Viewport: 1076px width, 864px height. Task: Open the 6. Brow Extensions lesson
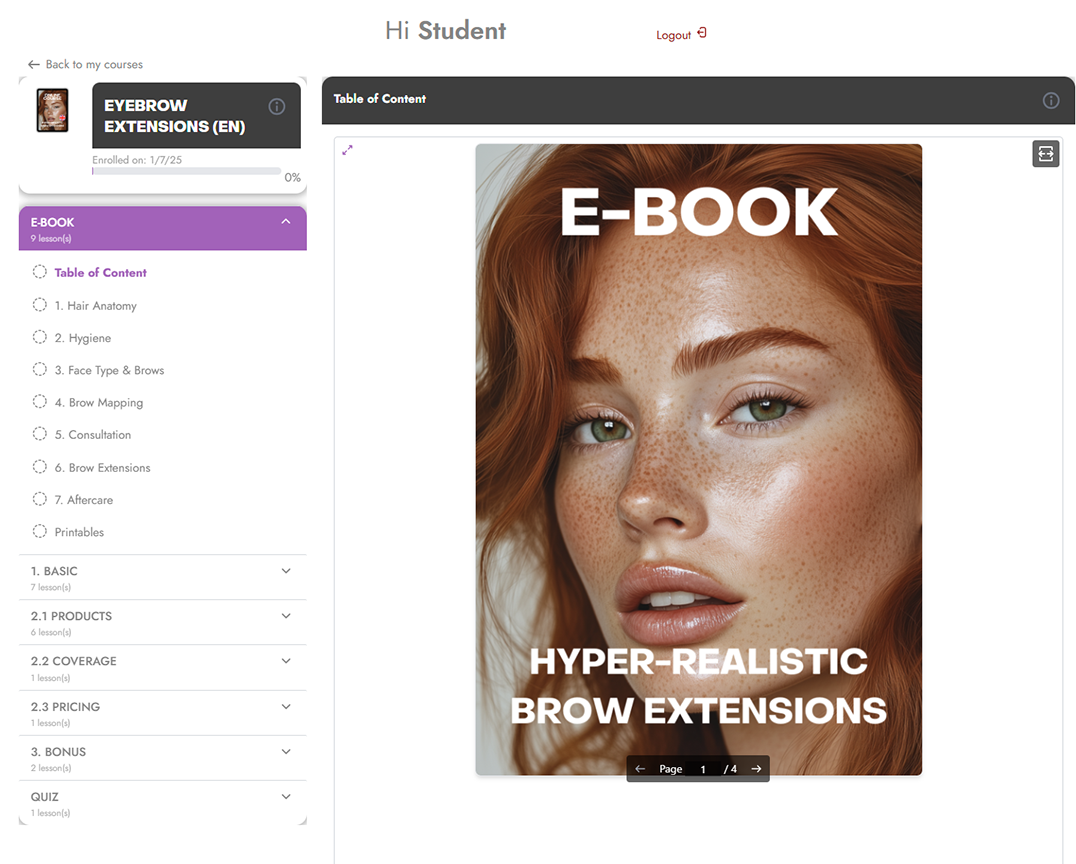(102, 468)
